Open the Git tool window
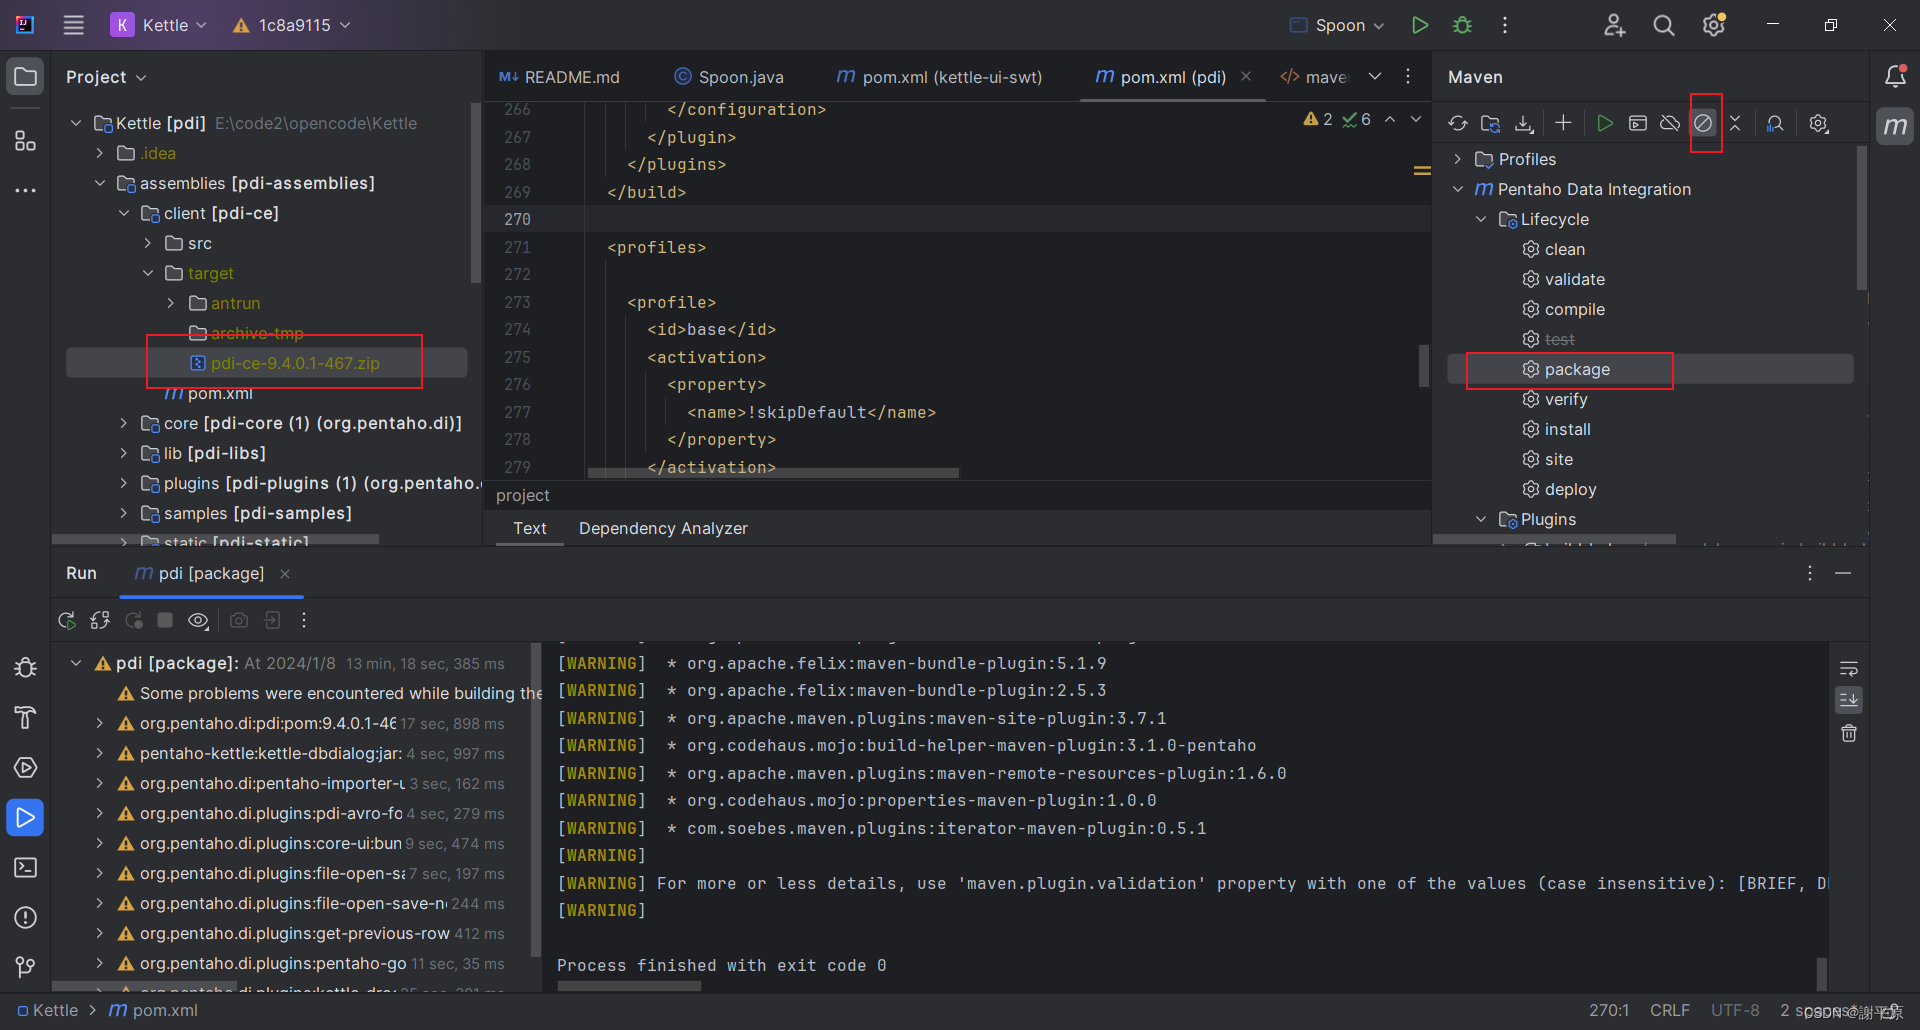1920x1030 pixels. (x=26, y=967)
